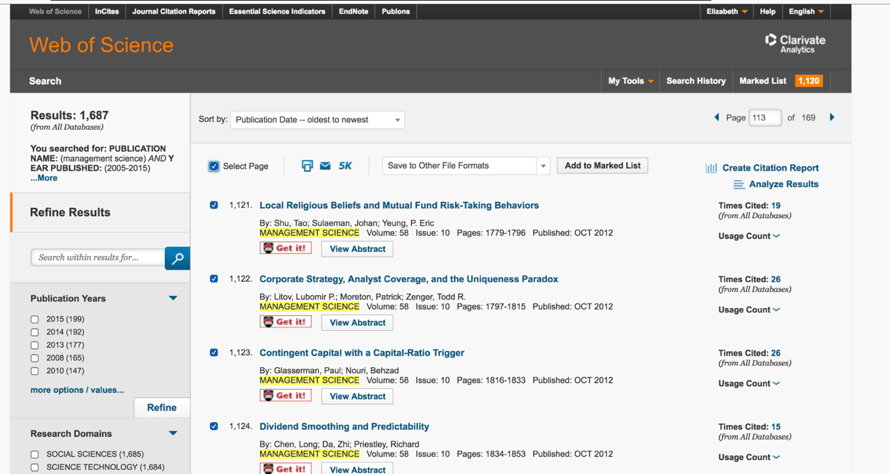Click the 5K export icon
The height and width of the screenshot is (474, 890).
tap(345, 166)
